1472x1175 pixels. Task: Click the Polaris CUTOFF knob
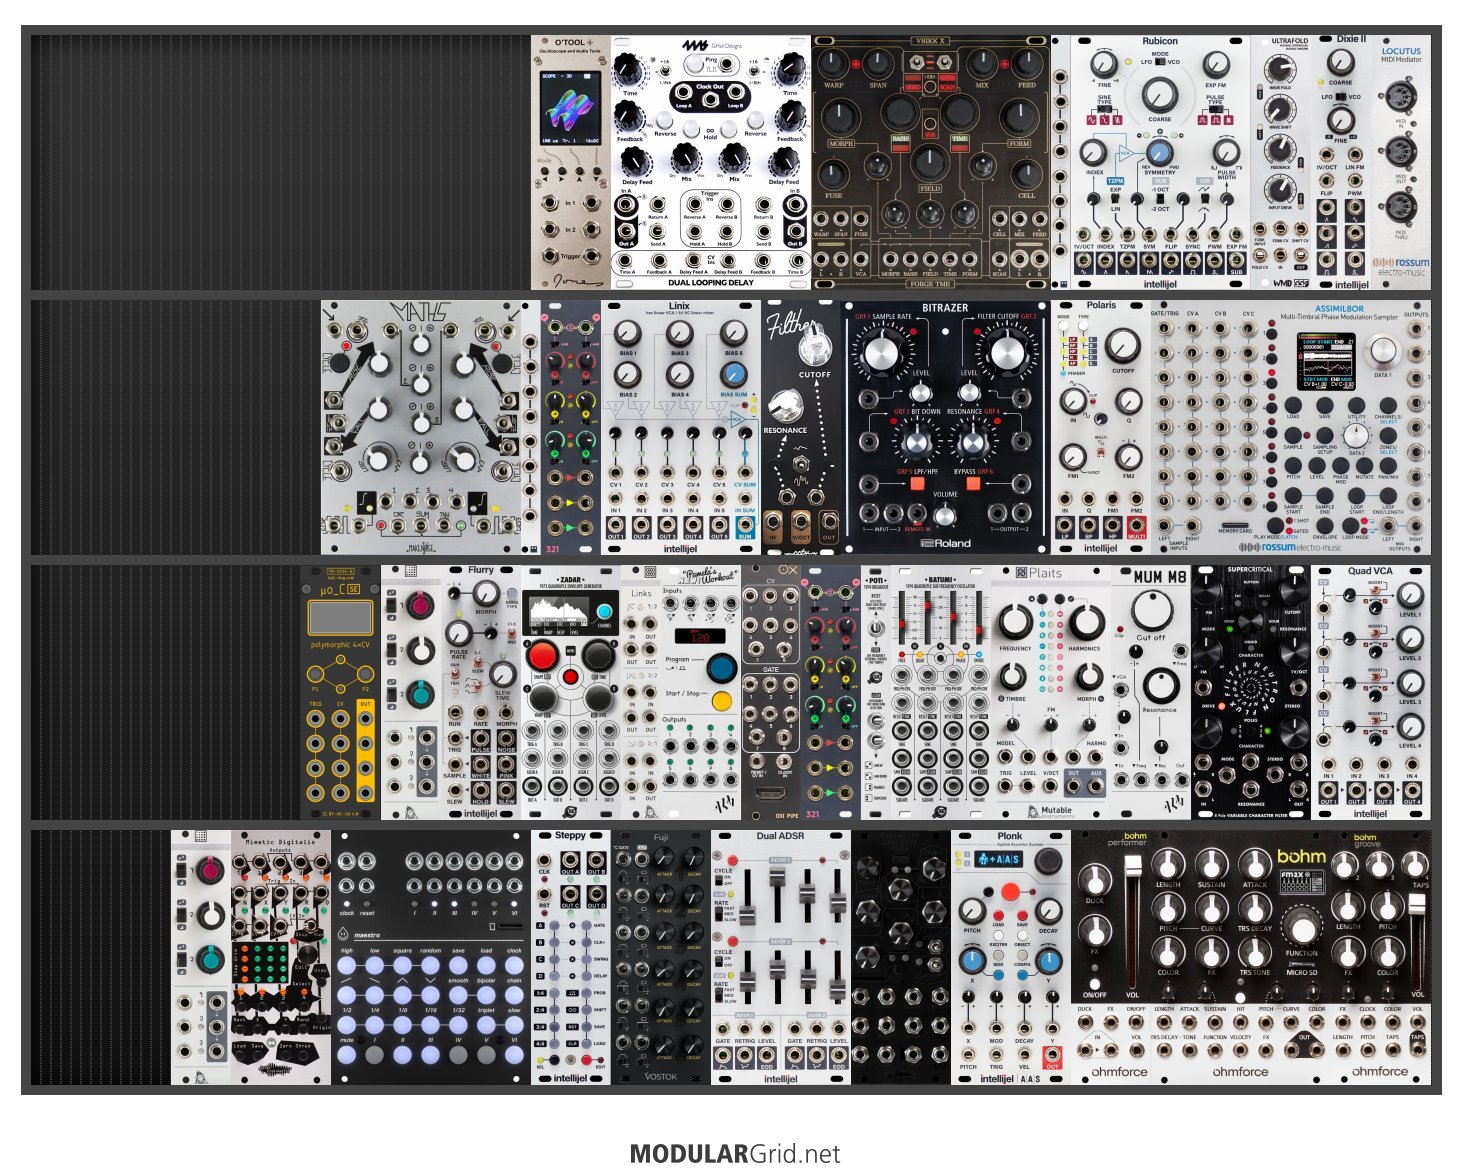pos(1123,345)
